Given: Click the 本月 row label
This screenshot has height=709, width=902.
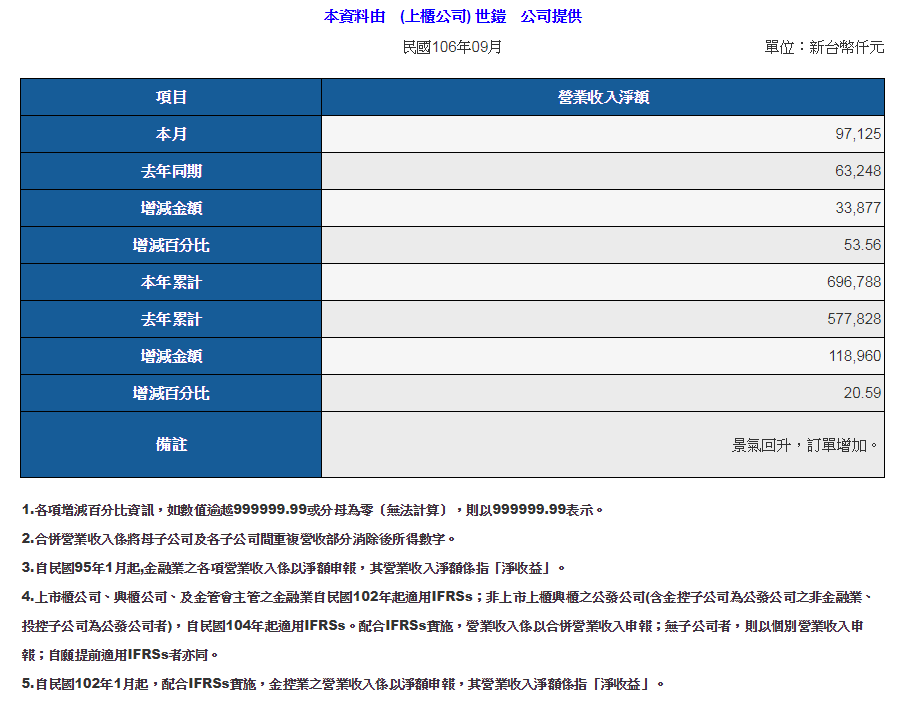Looking at the screenshot, I should point(171,134).
